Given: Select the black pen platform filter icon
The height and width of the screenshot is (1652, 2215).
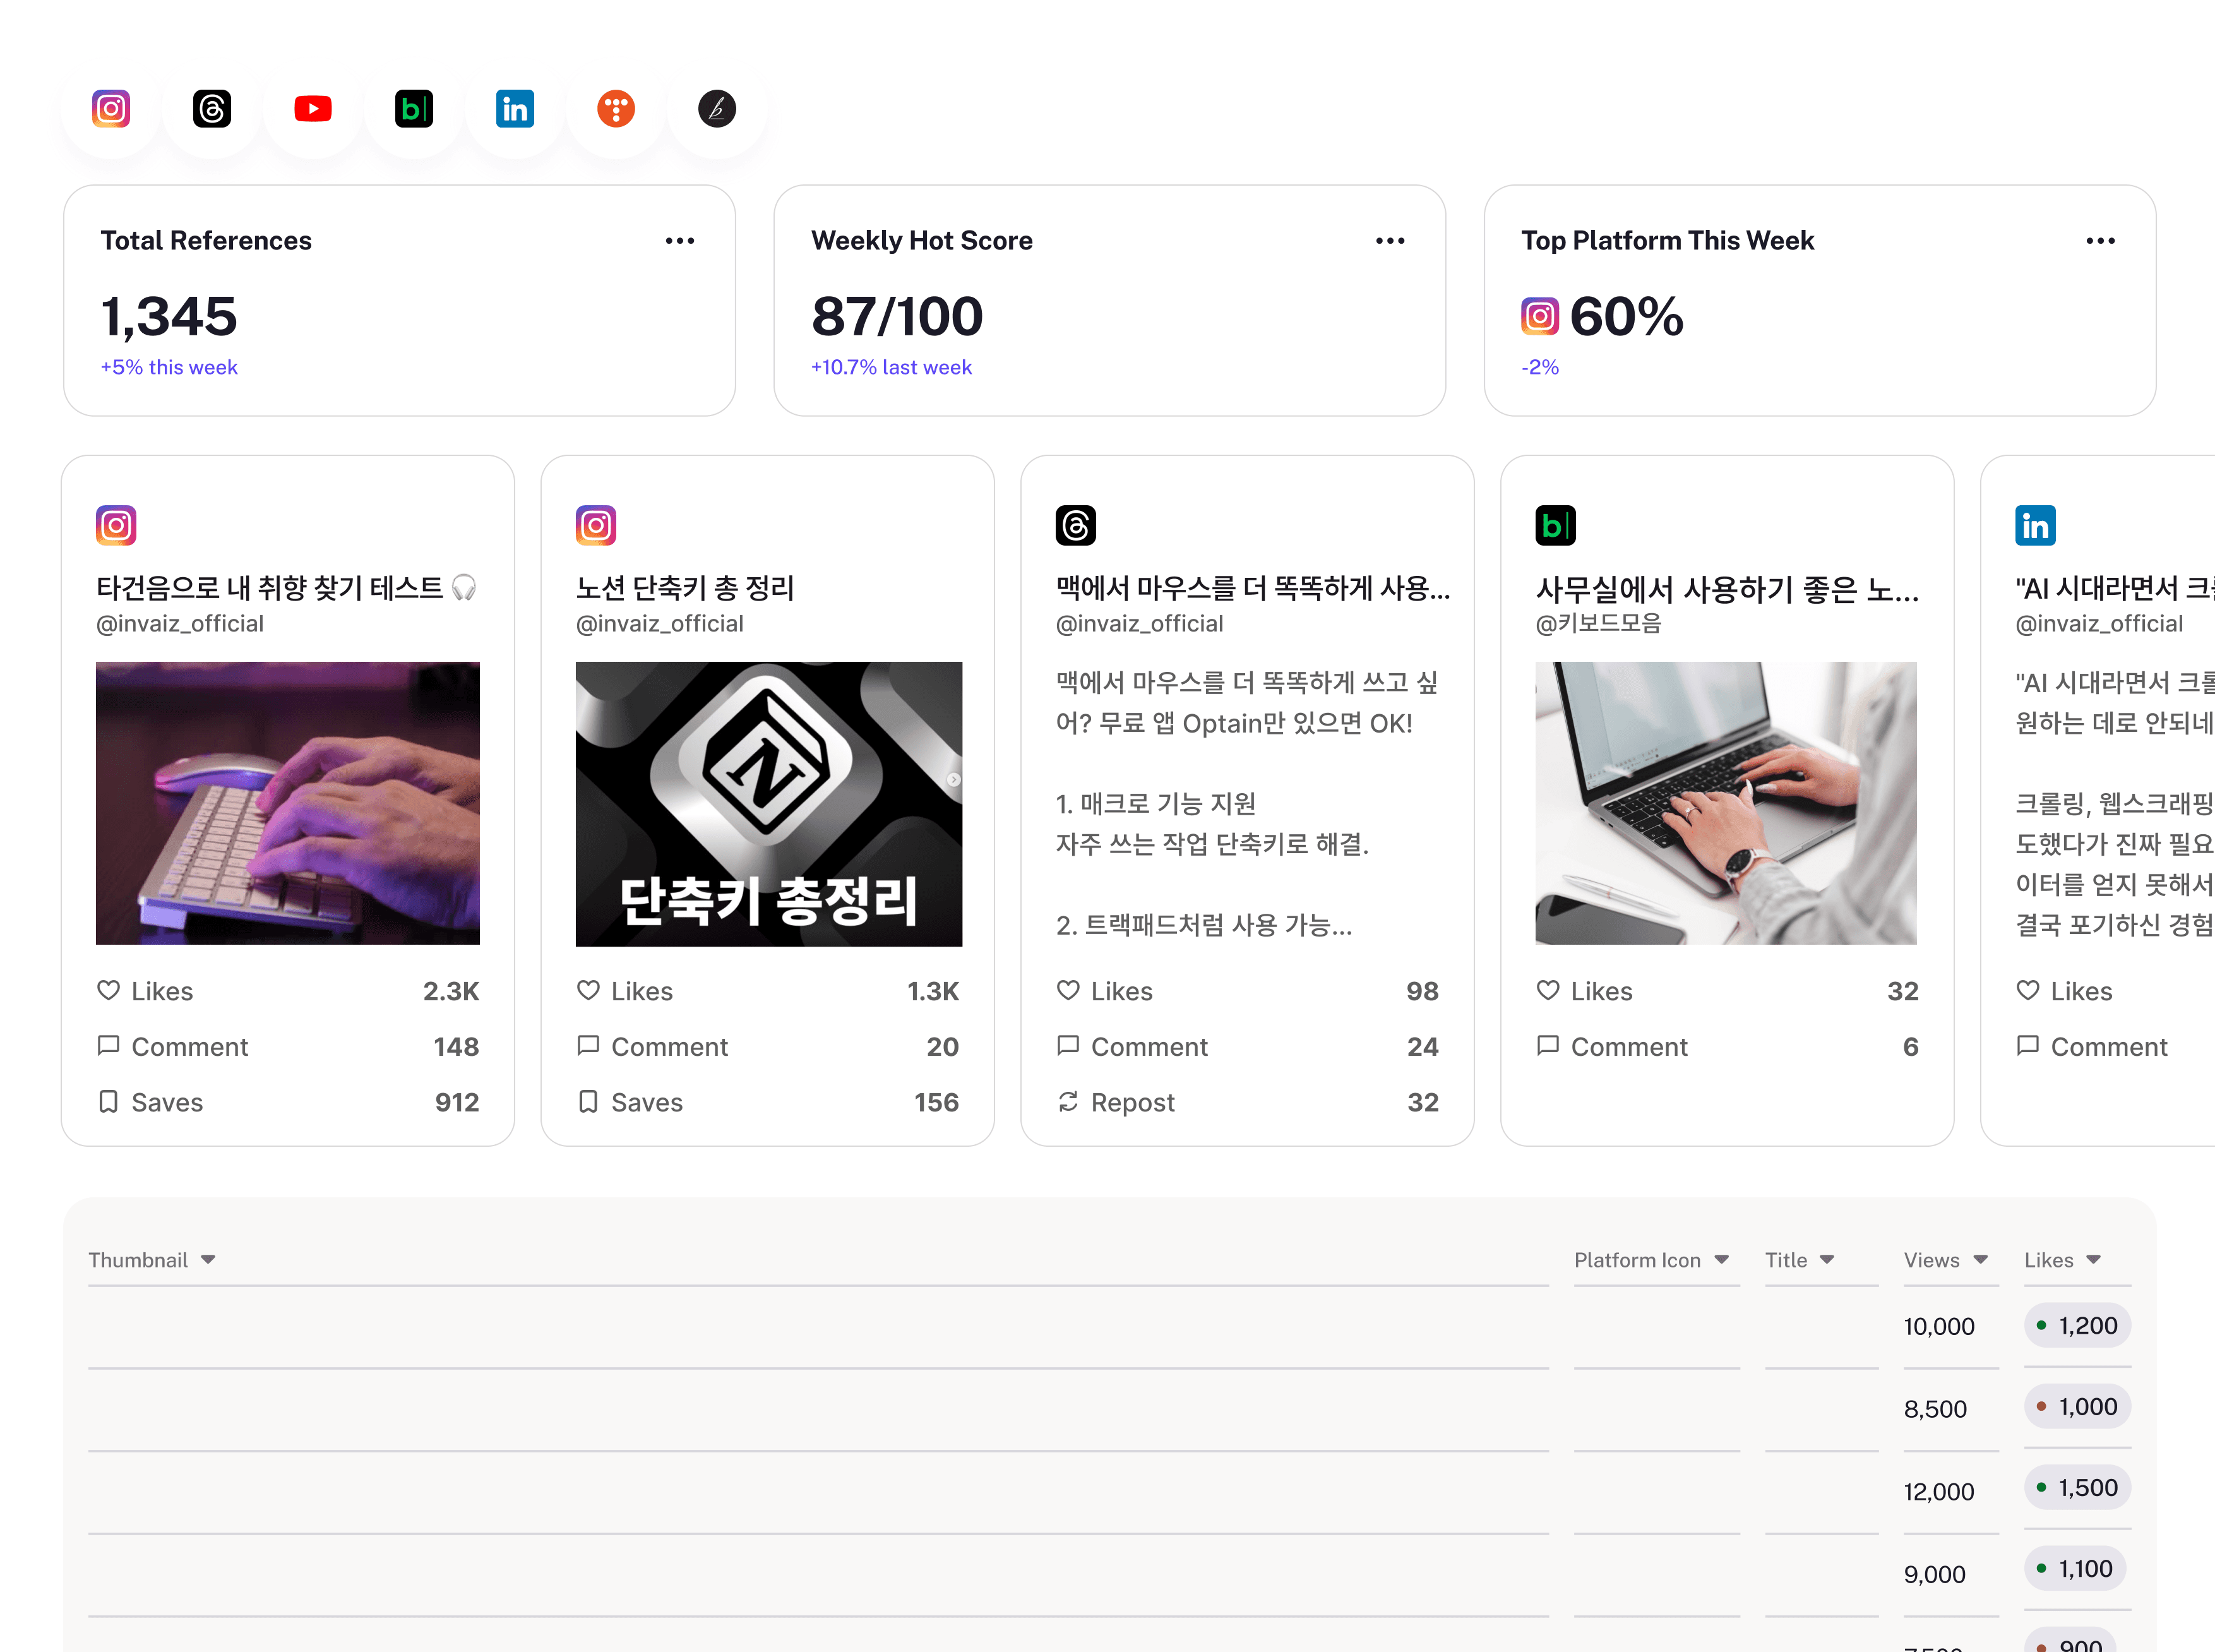Looking at the screenshot, I should pyautogui.click(x=717, y=108).
